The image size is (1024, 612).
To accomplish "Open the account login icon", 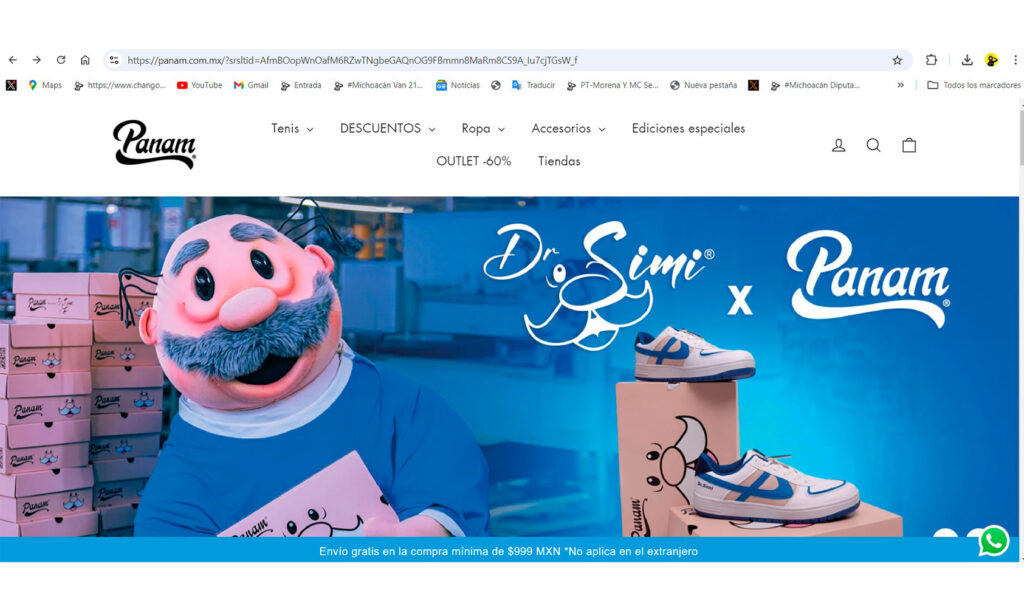I will [839, 145].
